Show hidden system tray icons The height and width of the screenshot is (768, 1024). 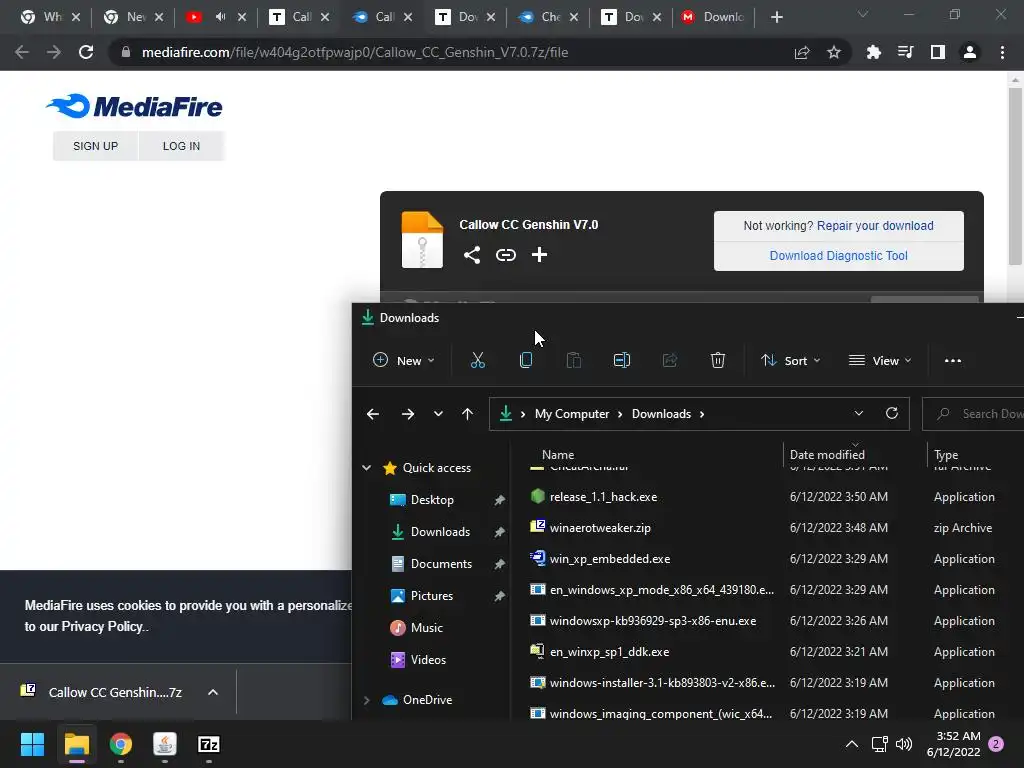tap(852, 744)
